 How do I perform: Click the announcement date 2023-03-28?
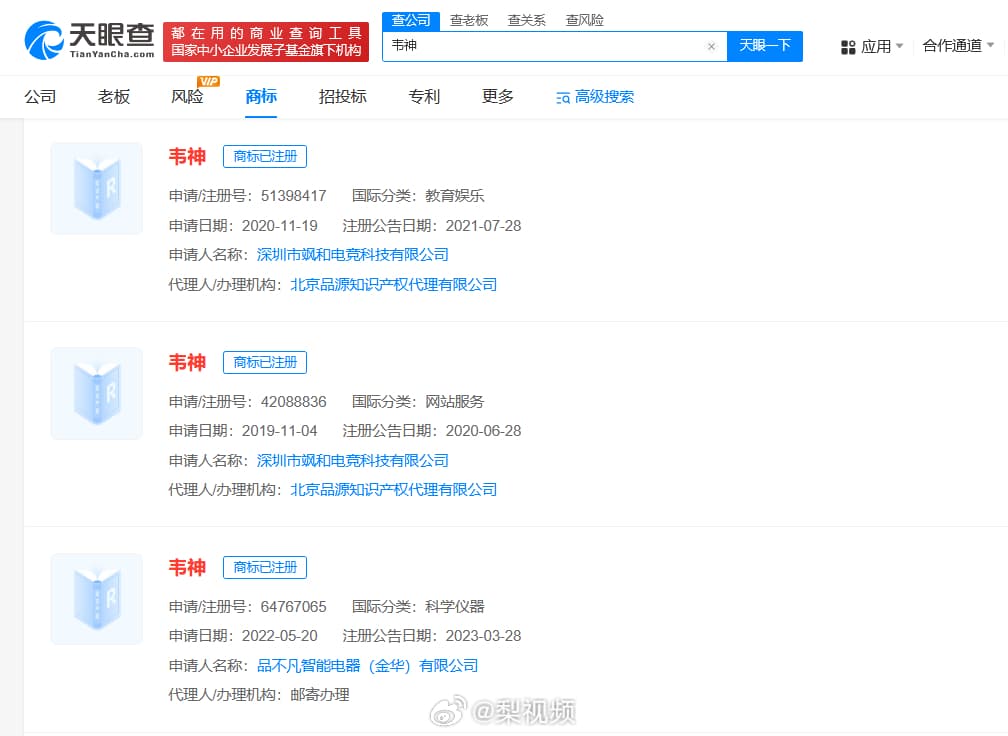click(483, 636)
